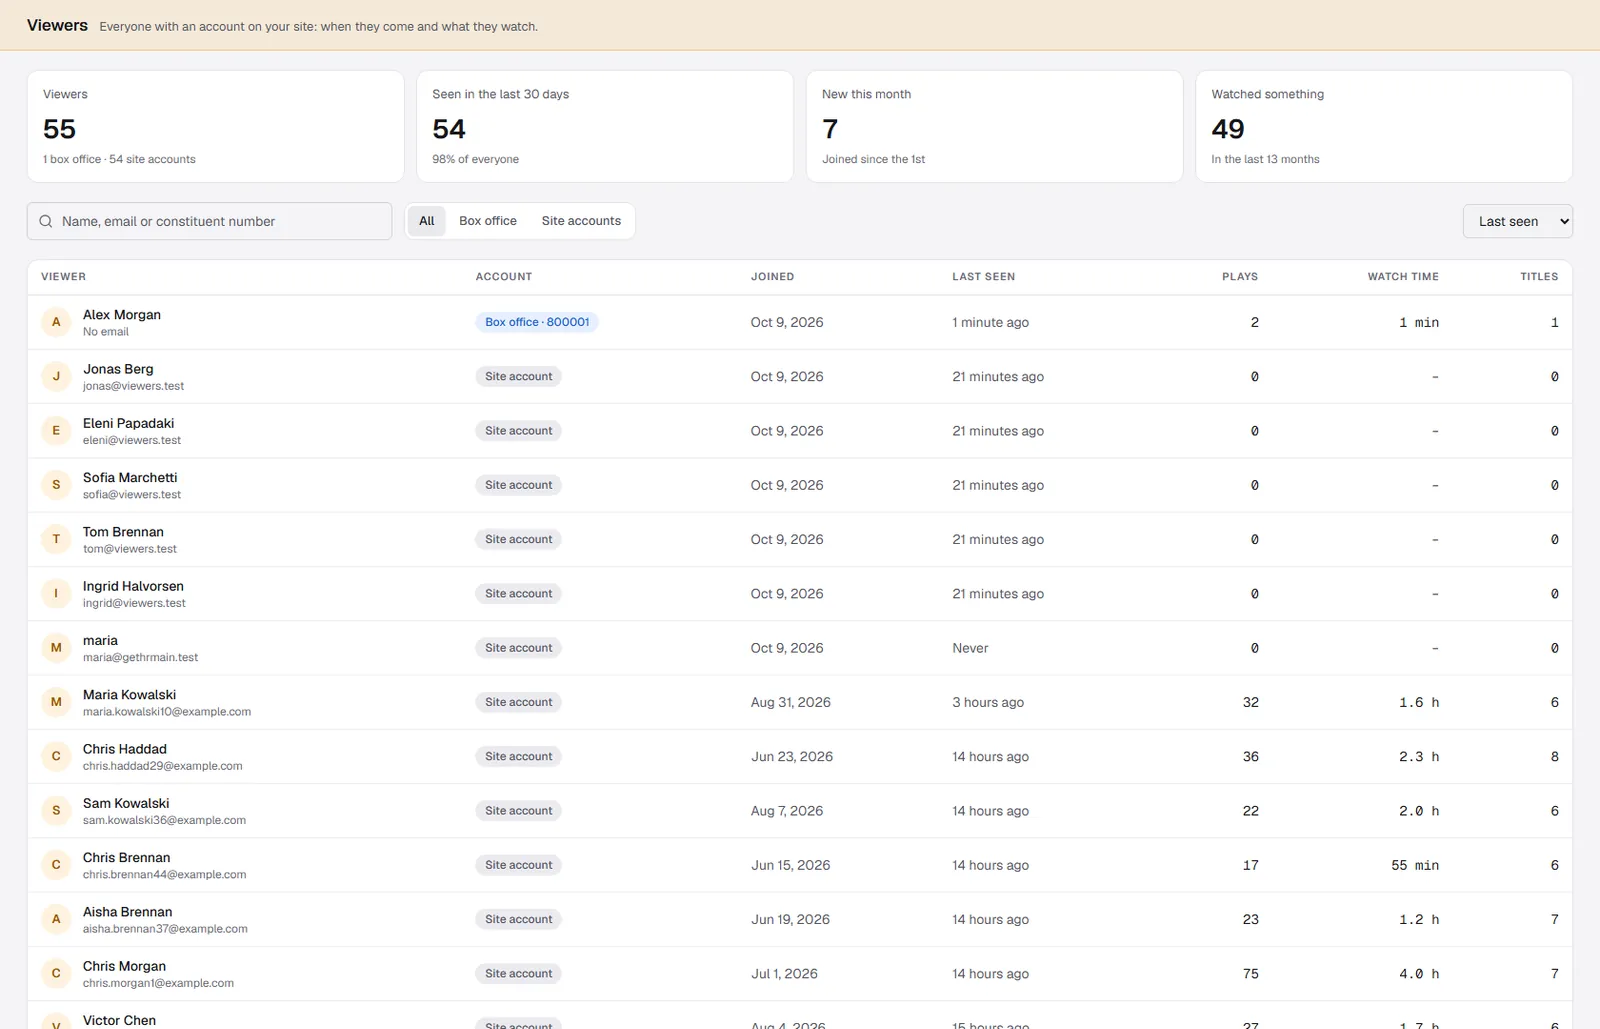Image resolution: width=1600 pixels, height=1029 pixels.
Task: Click Alex Morgan's avatar circle
Action: 56,322
